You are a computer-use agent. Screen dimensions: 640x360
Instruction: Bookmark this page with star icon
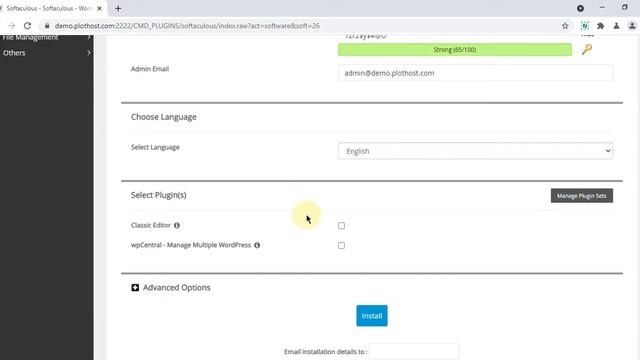pos(565,26)
